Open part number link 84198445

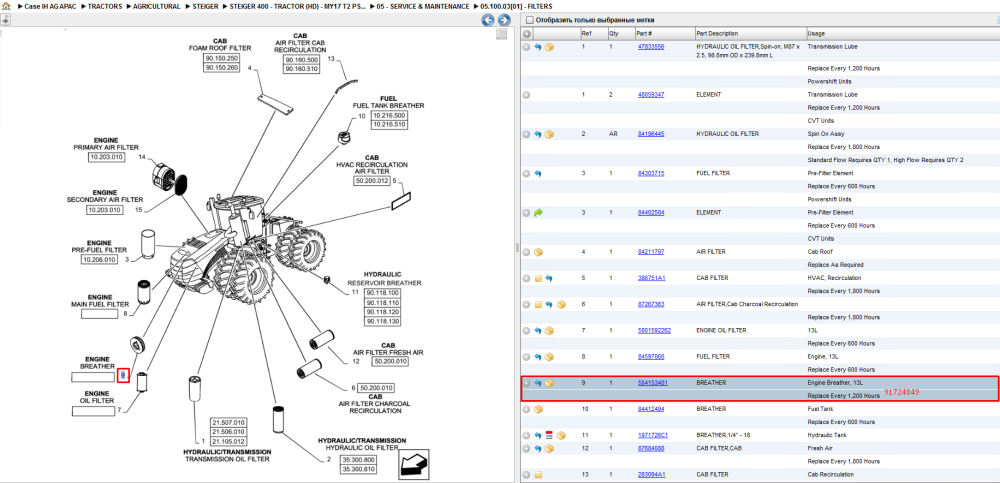[651, 134]
